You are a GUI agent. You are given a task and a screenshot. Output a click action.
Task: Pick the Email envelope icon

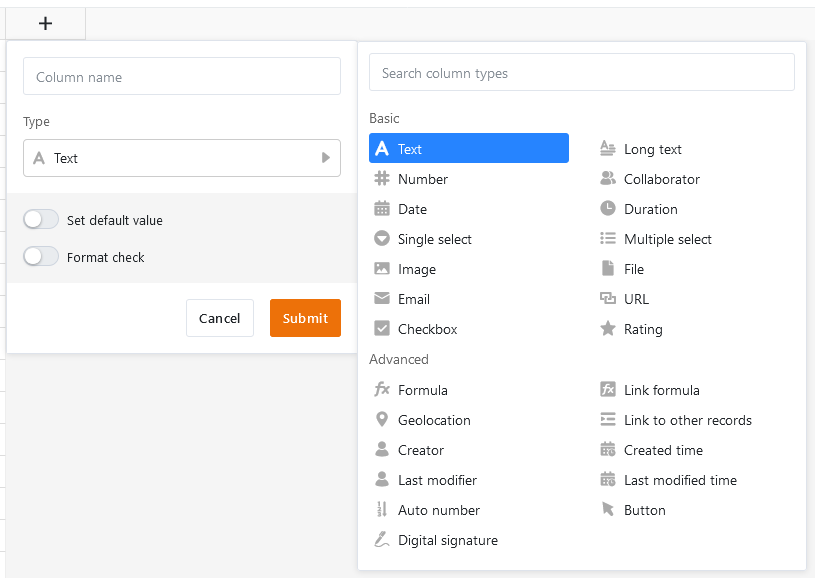tap(381, 299)
